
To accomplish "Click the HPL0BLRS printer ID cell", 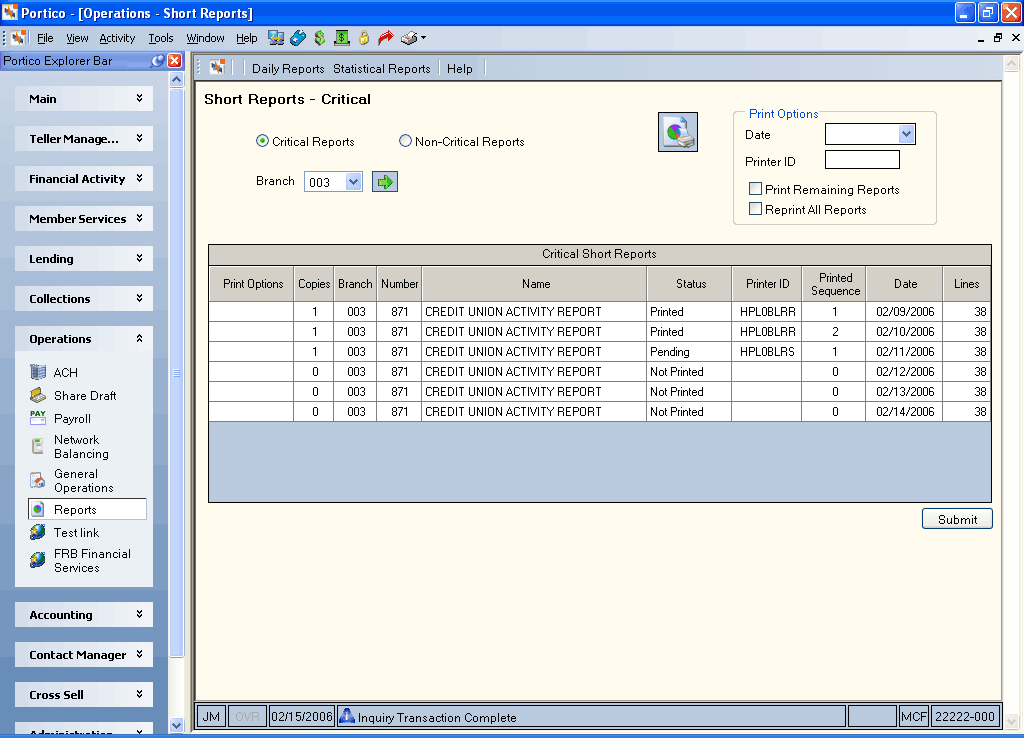I will (x=767, y=351).
